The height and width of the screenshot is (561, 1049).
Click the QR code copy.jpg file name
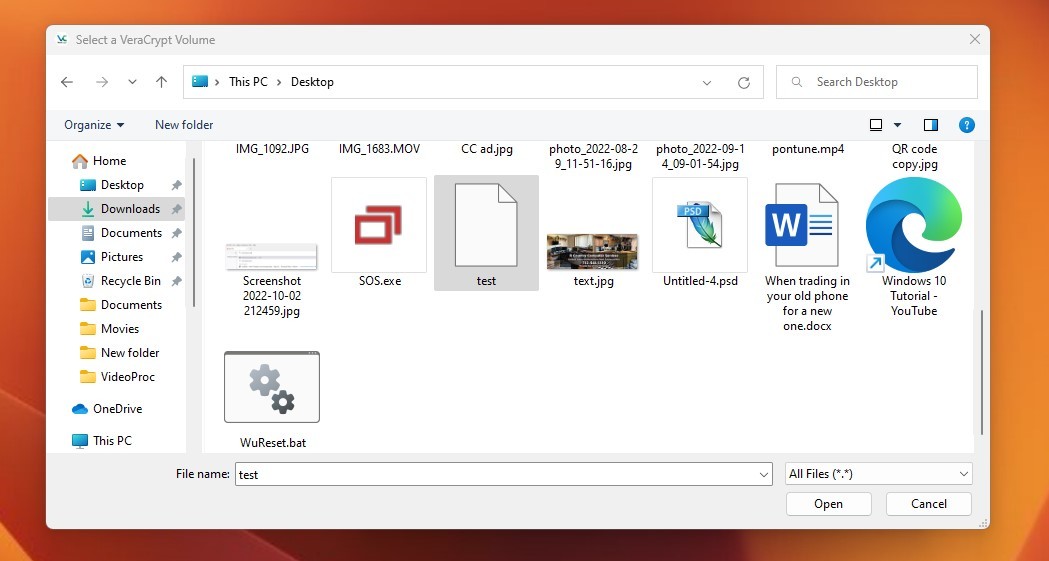(x=915, y=156)
